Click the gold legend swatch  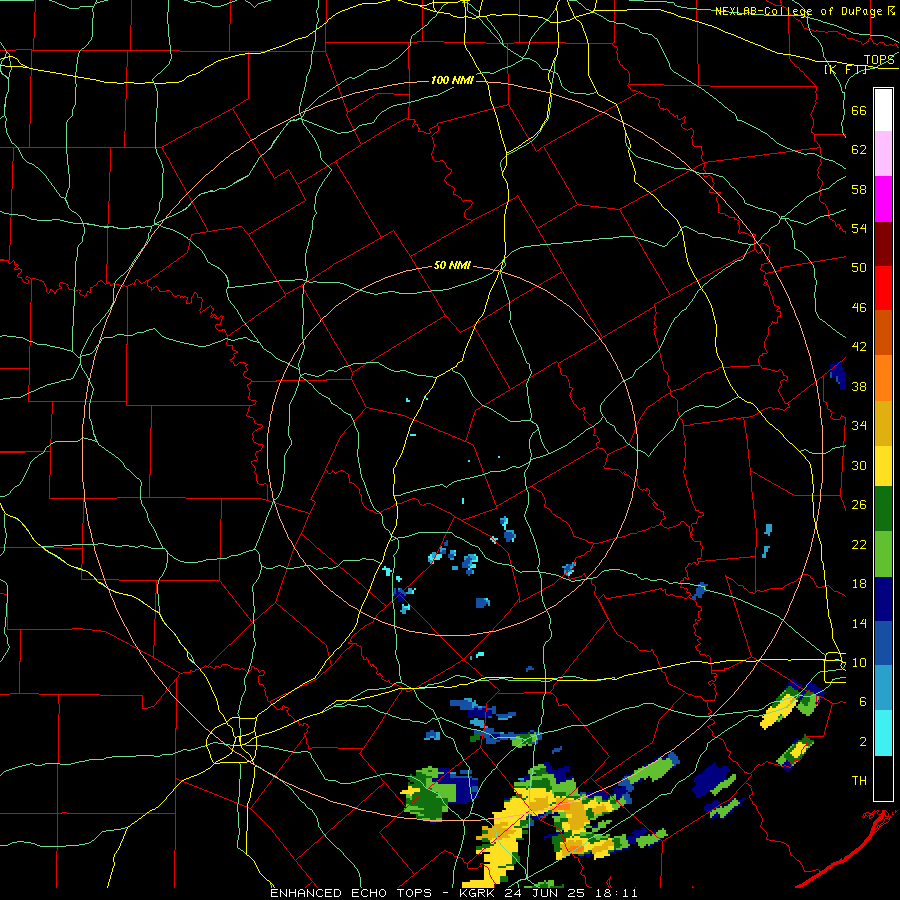click(883, 423)
